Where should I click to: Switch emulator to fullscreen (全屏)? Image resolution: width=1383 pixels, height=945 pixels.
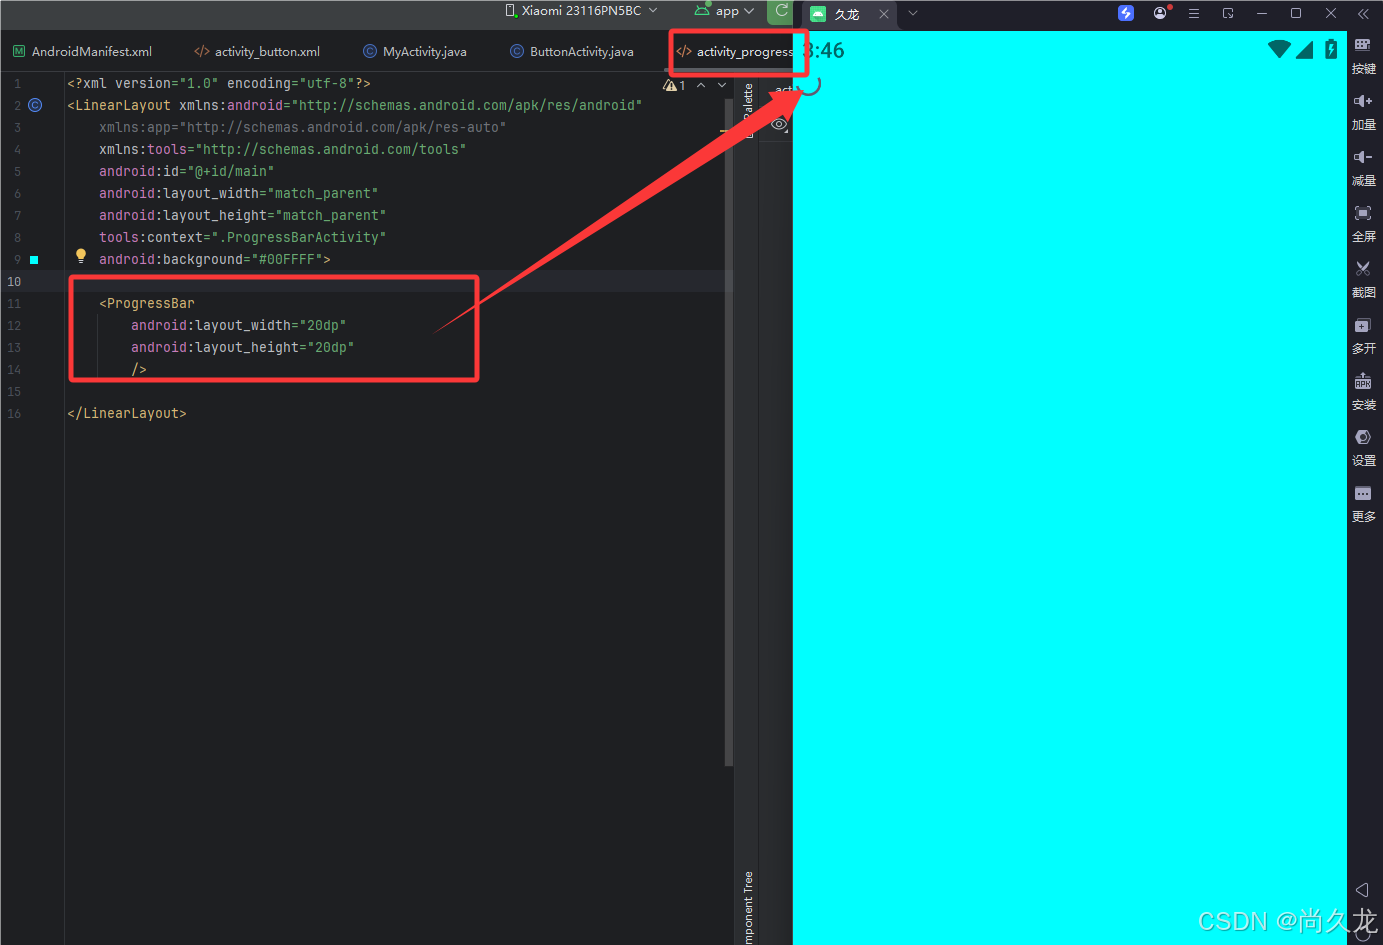[1363, 223]
